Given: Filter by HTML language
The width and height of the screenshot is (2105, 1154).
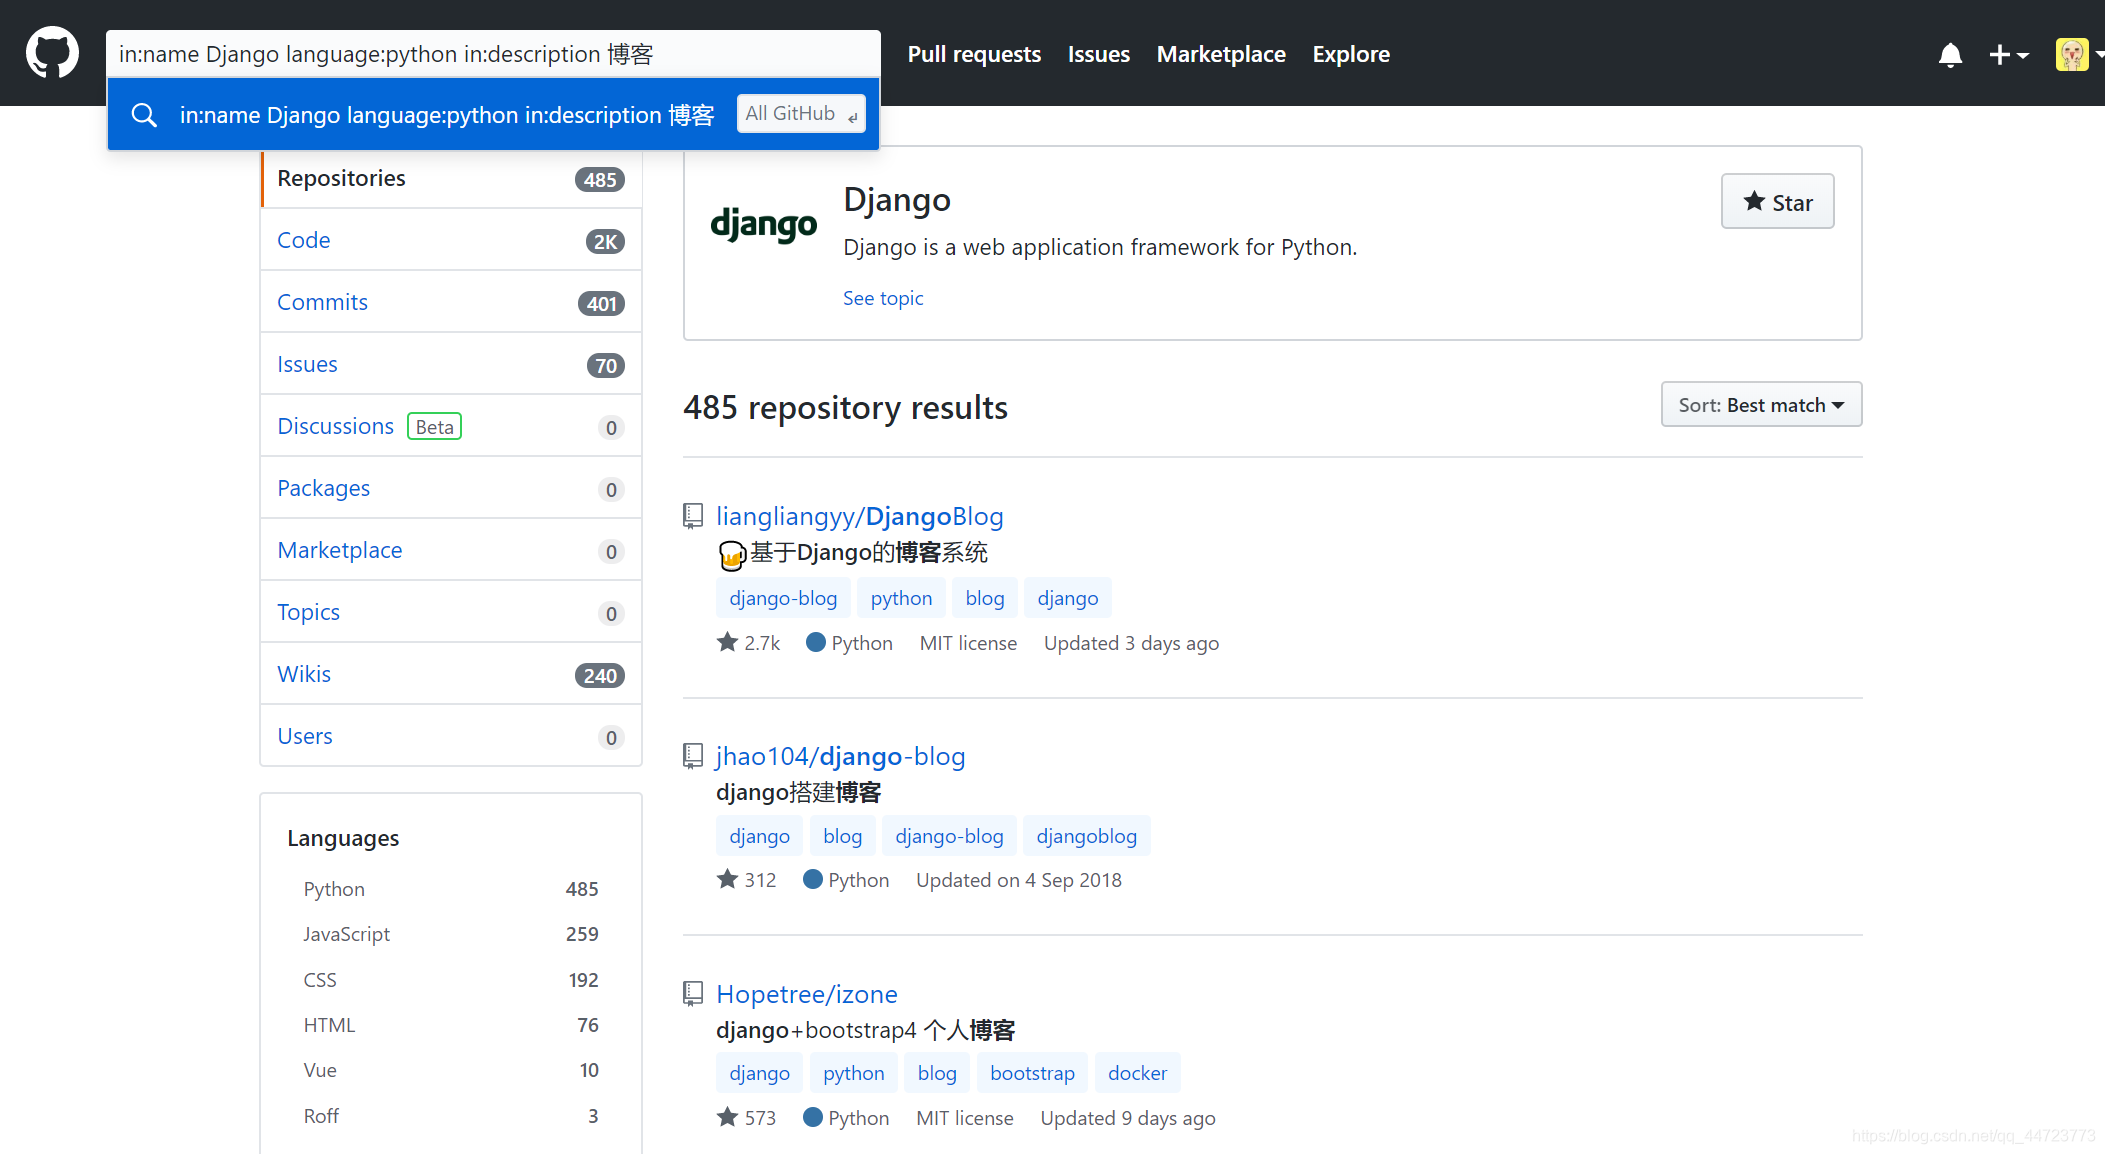Looking at the screenshot, I should [451, 1025].
